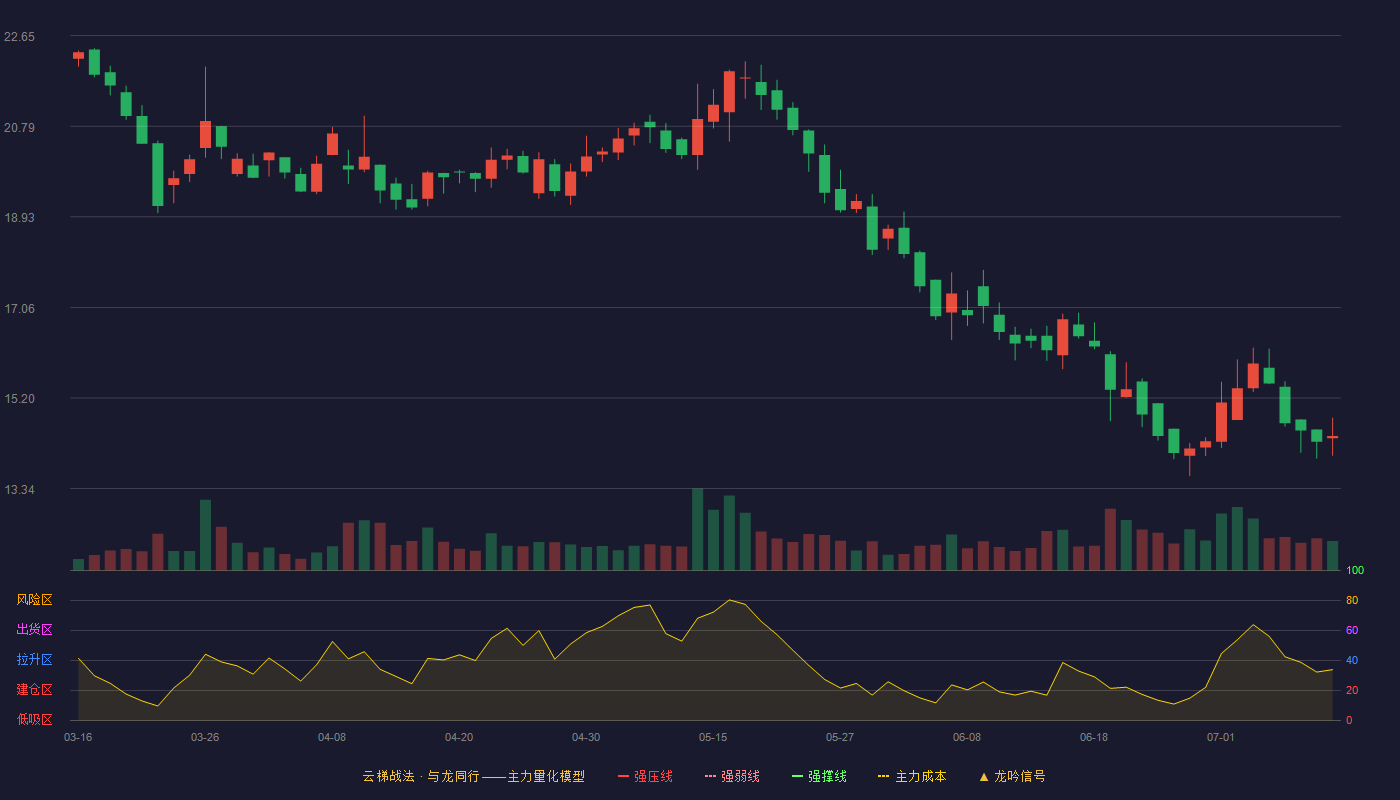Click the 03-26 date axis label
This screenshot has height=800, width=1400.
tap(205, 737)
